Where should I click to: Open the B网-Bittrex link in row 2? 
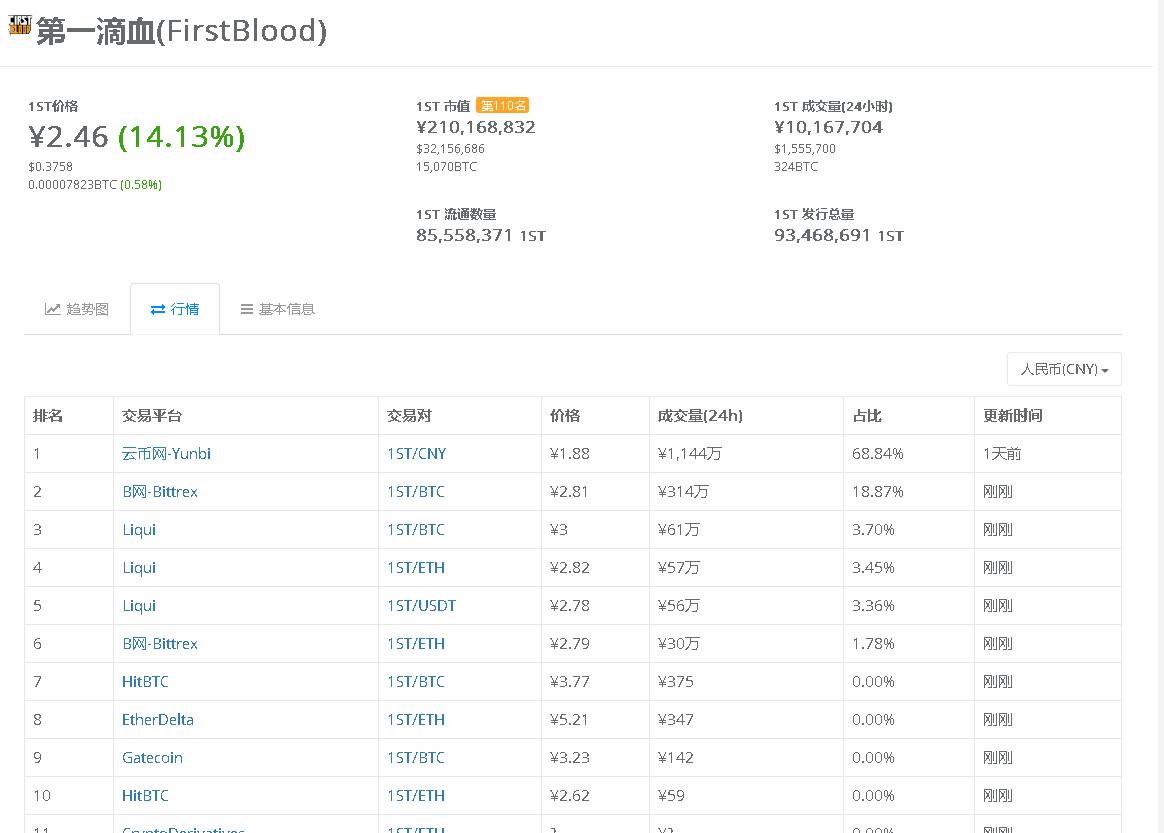pyautogui.click(x=160, y=491)
